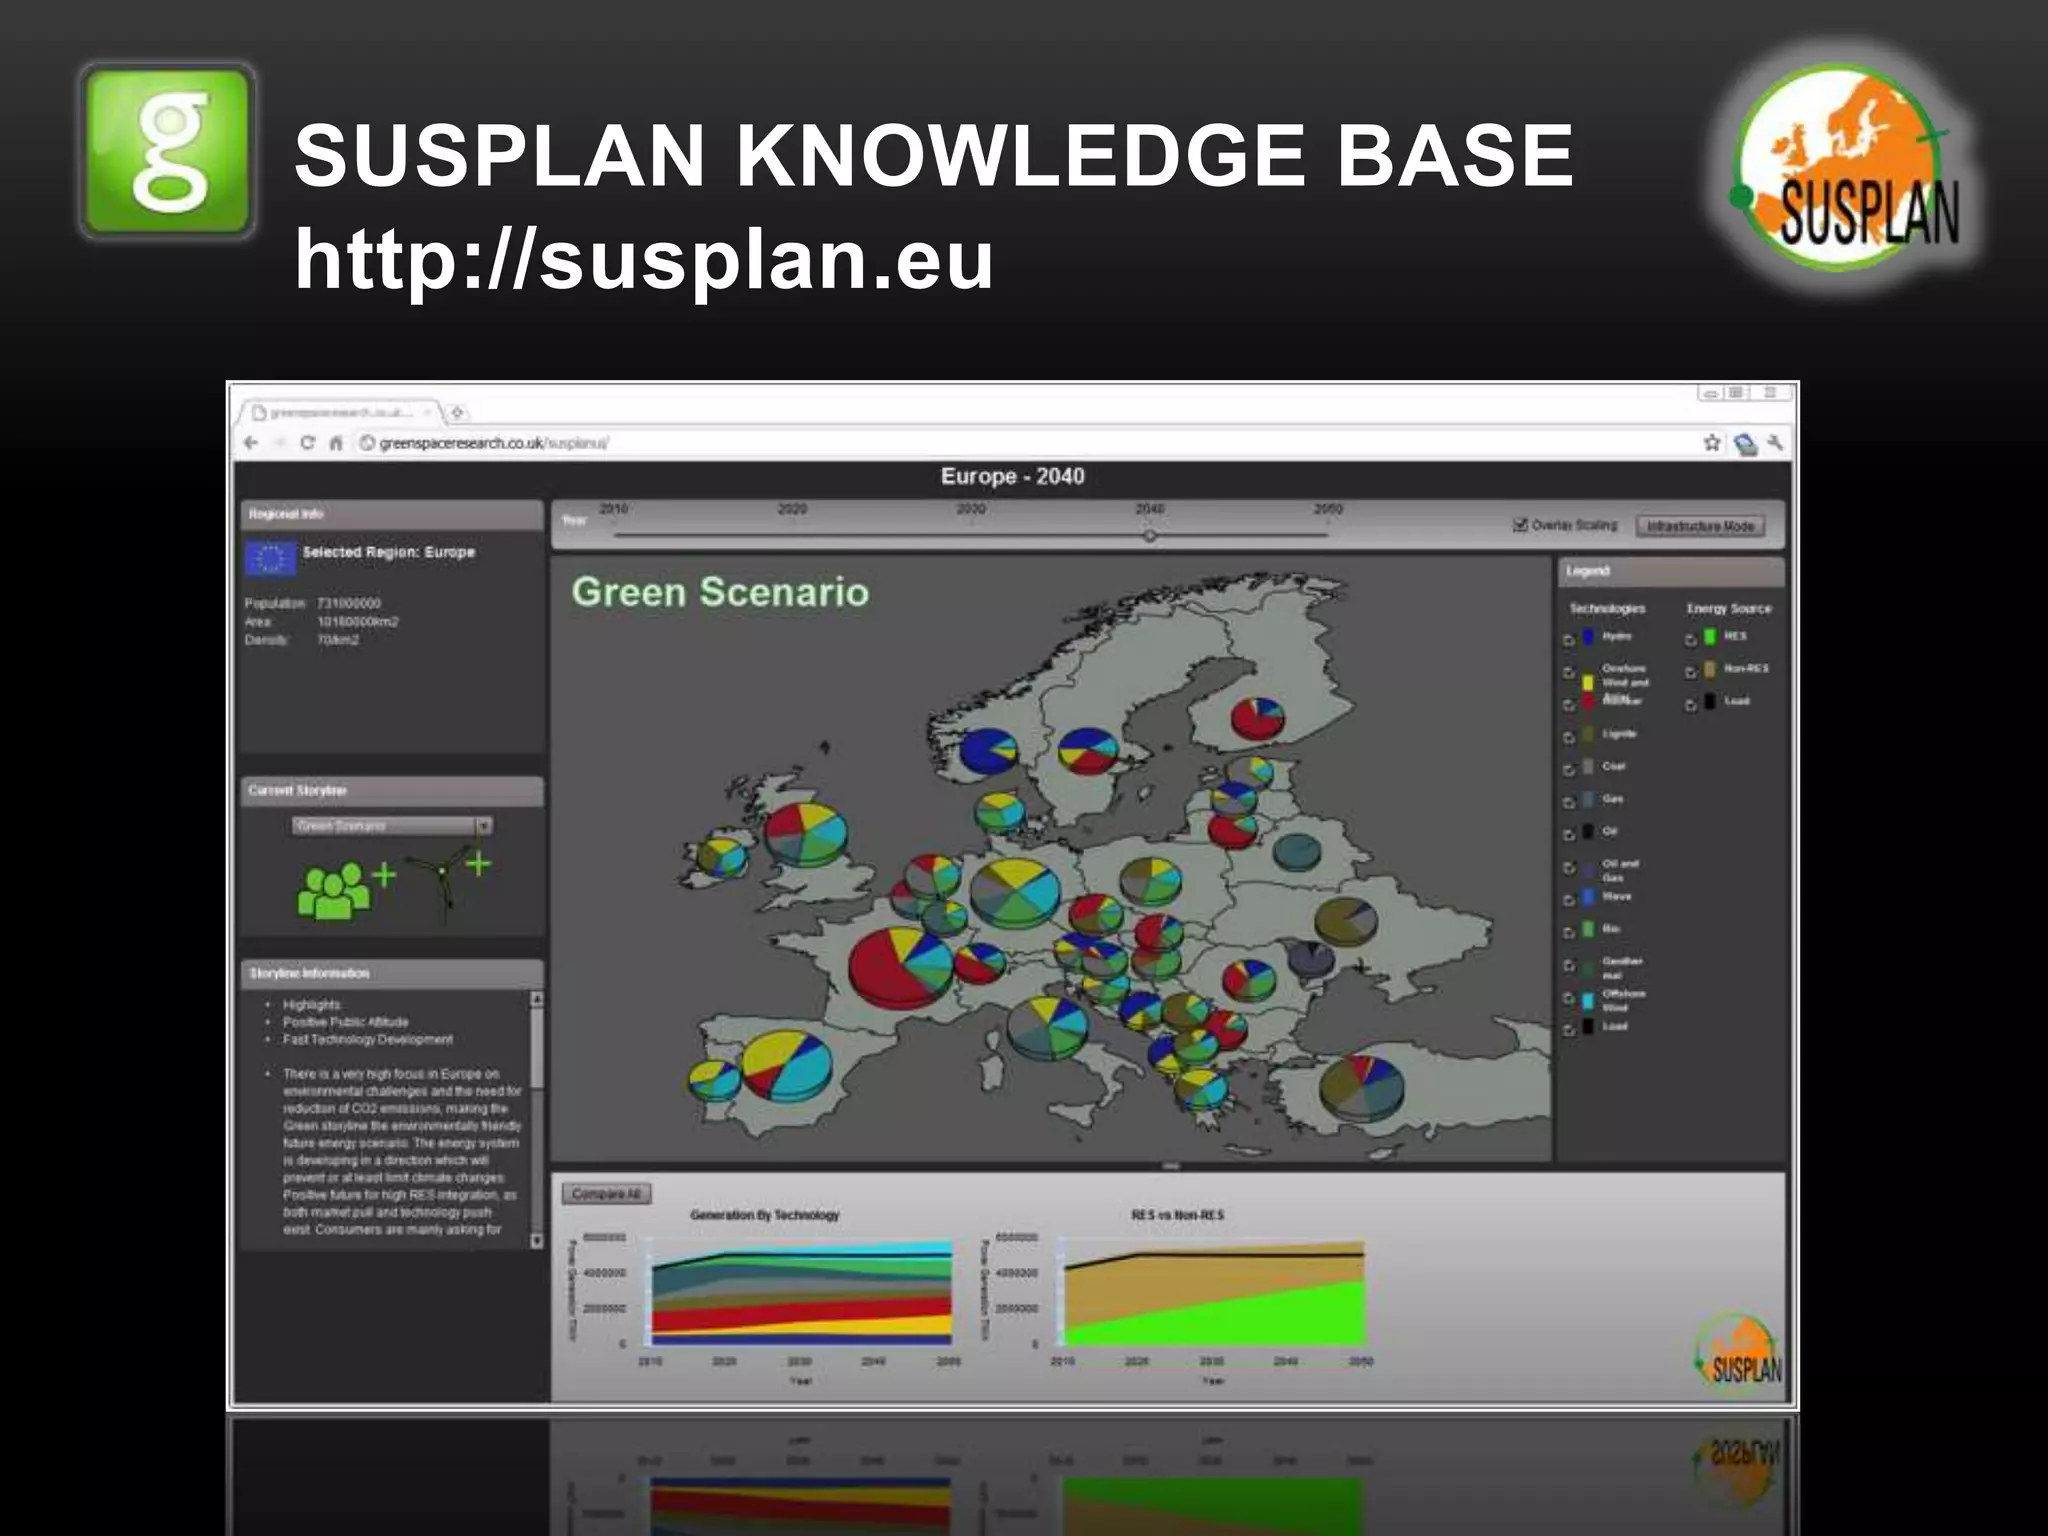Screen dimensions: 2048x1536
Task: Click the Compare All button
Action: tap(606, 1194)
